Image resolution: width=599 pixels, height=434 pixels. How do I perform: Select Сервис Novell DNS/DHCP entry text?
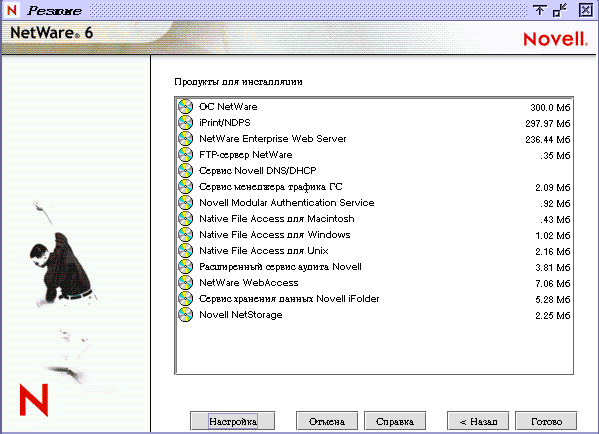pyautogui.click(x=258, y=171)
